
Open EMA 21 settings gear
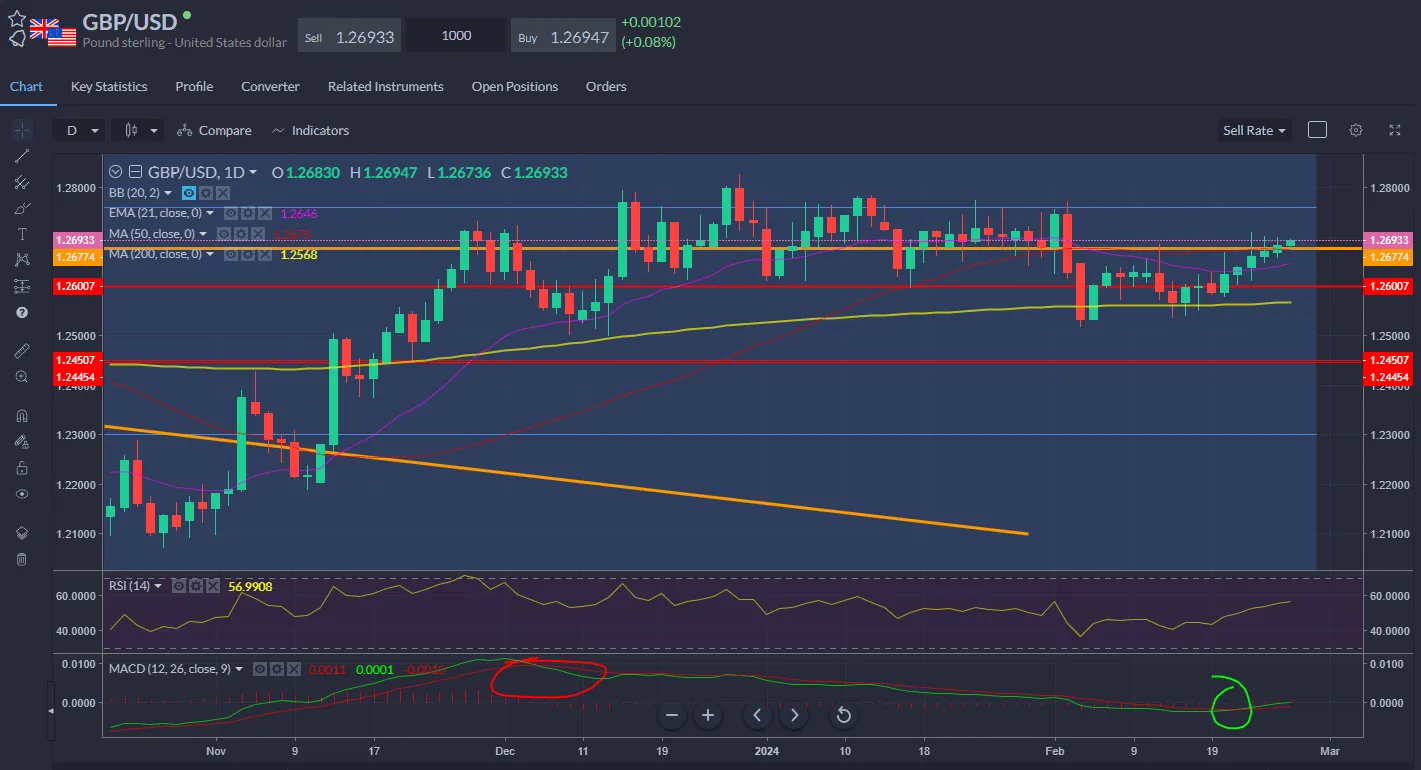click(x=247, y=213)
